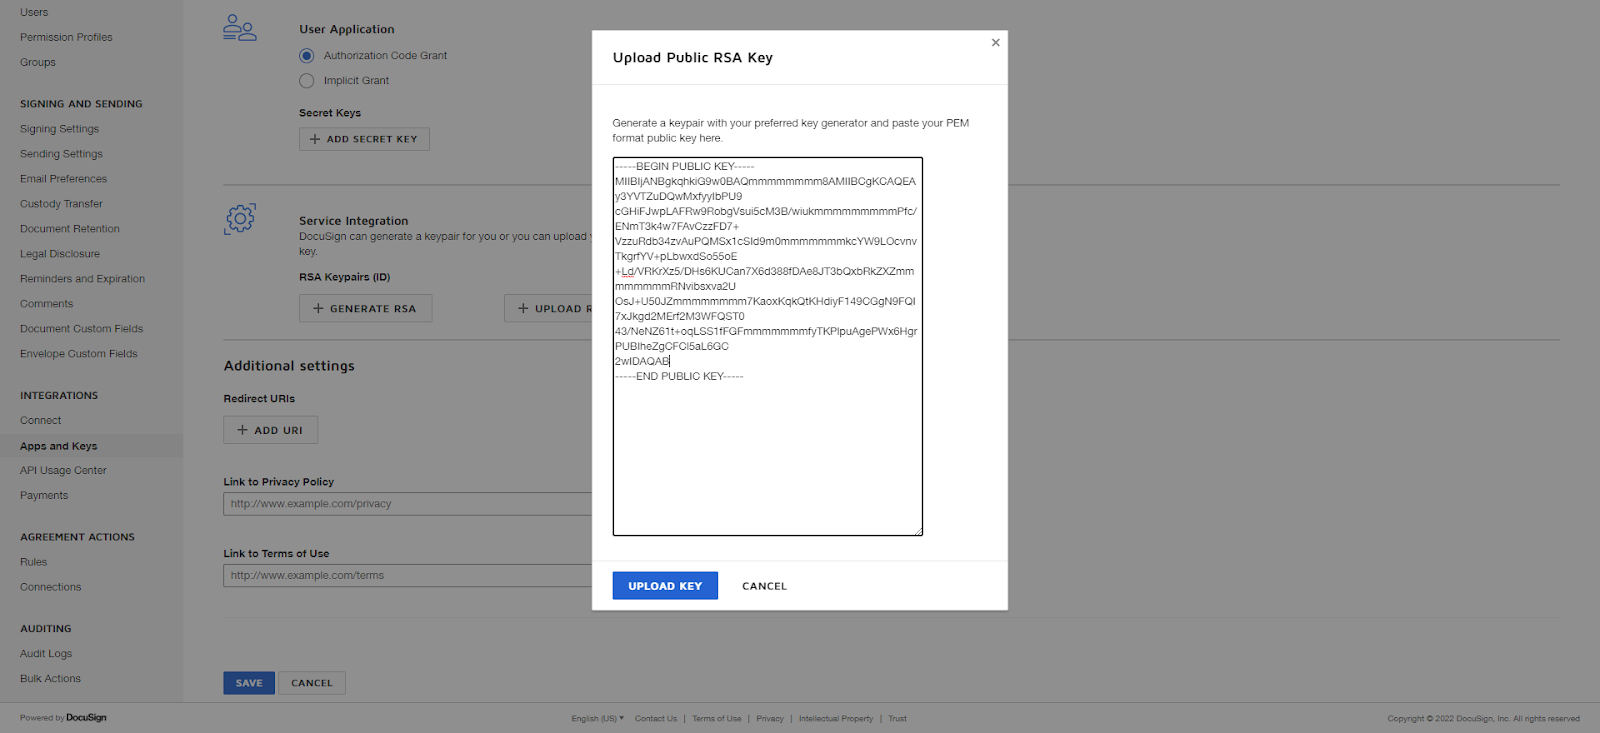The width and height of the screenshot is (1600, 733).
Task: Open Permission Profiles in sidebar
Action: click(66, 37)
